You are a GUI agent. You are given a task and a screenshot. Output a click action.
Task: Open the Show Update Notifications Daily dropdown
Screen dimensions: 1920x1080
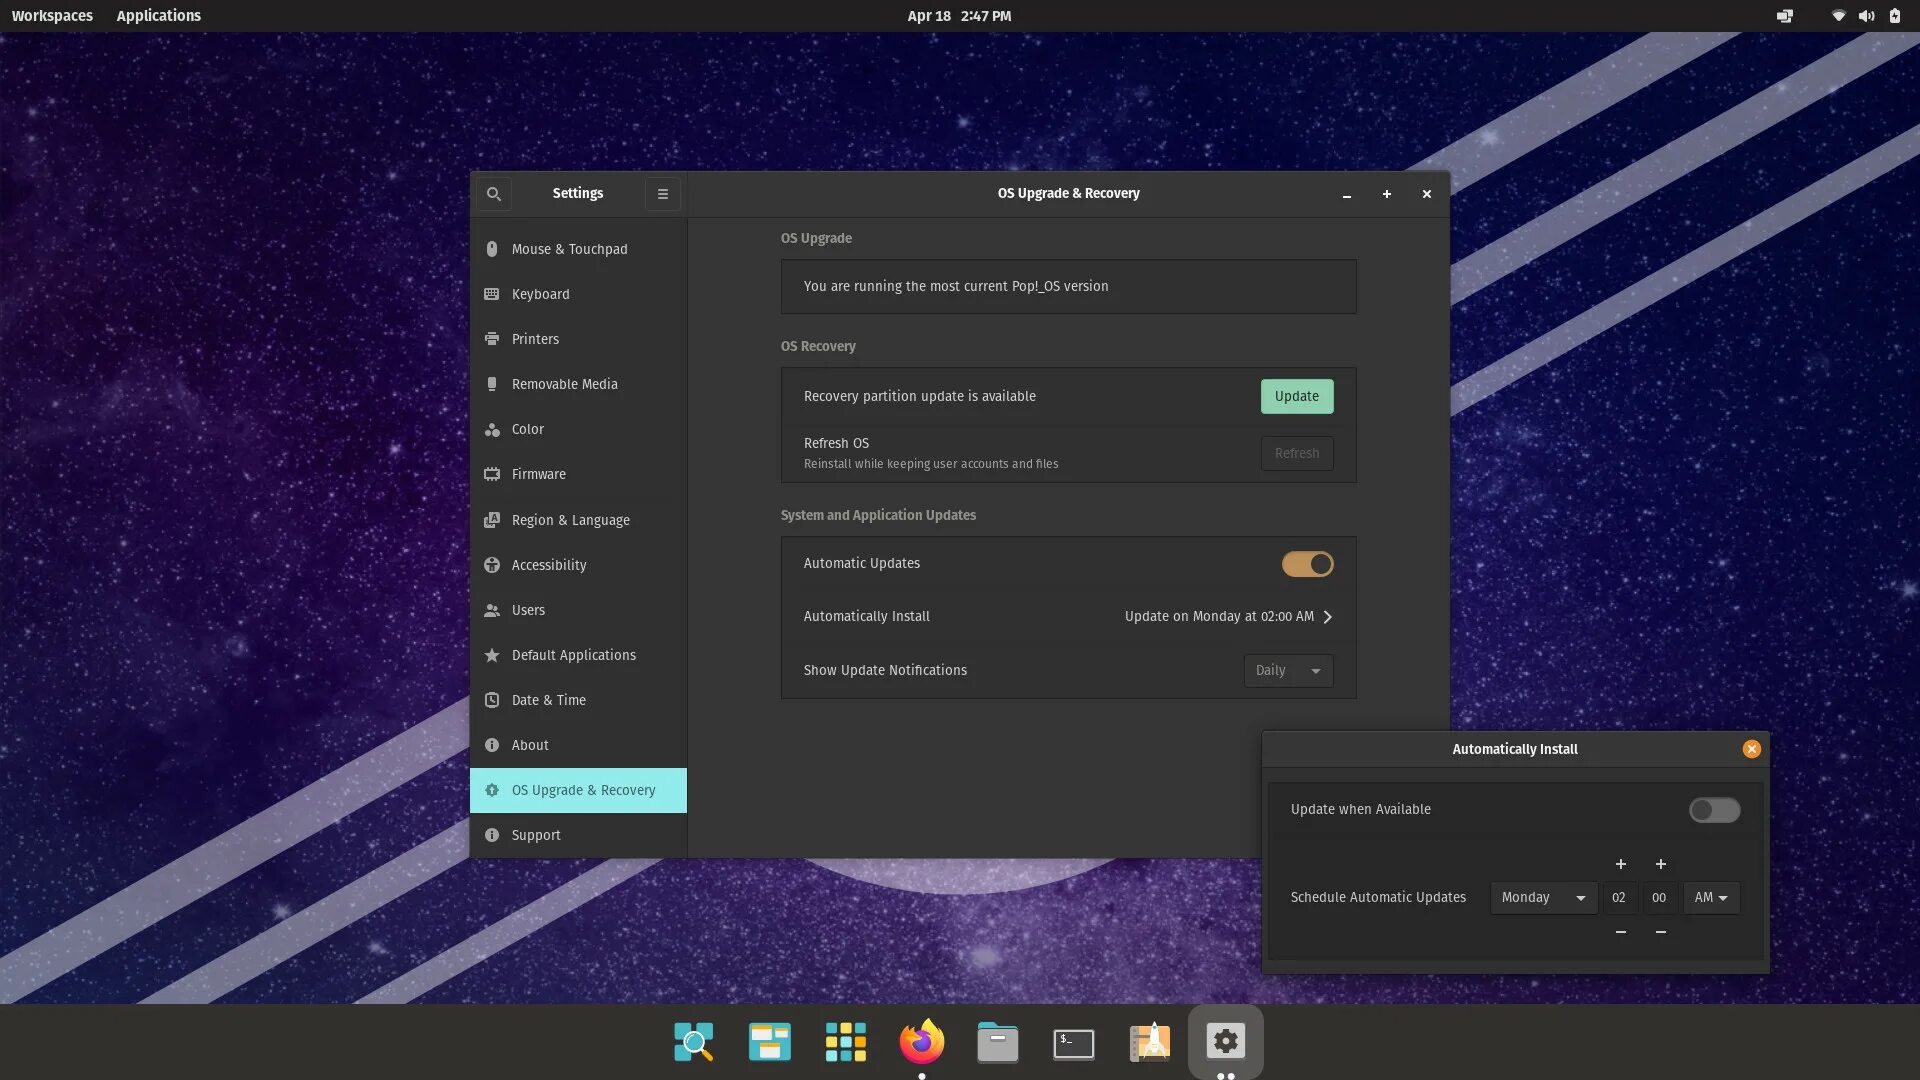pos(1288,671)
